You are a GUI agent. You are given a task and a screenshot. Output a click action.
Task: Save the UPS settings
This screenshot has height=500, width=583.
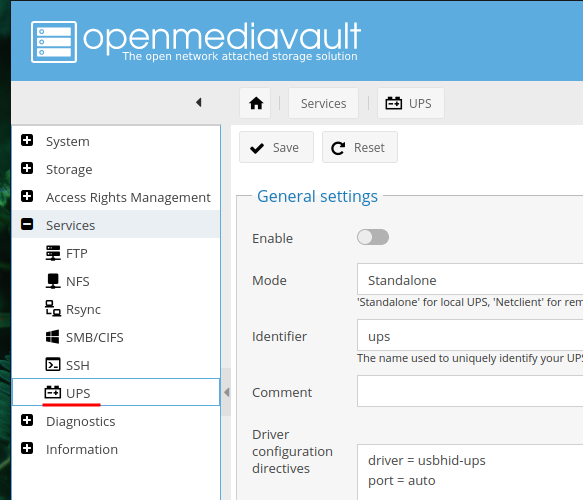tap(276, 147)
